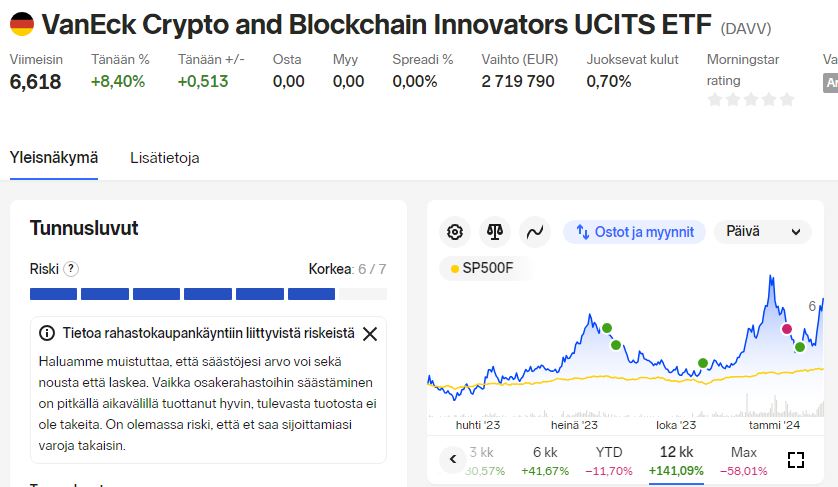Open the Päivä interval dropdown
The width and height of the screenshot is (838, 487).
point(763,232)
